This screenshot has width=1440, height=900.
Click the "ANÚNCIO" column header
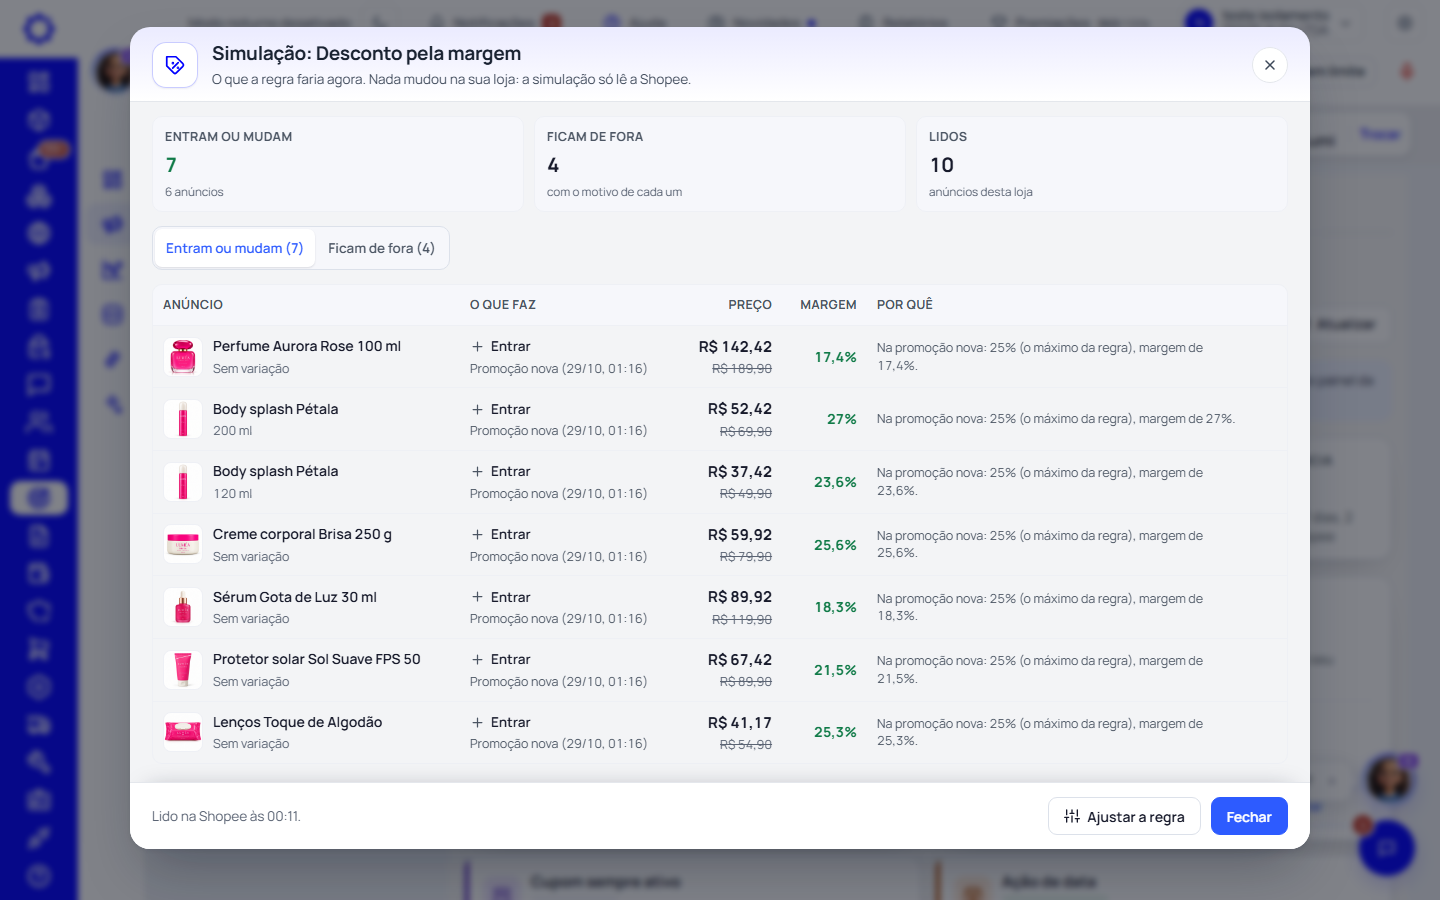pos(193,305)
